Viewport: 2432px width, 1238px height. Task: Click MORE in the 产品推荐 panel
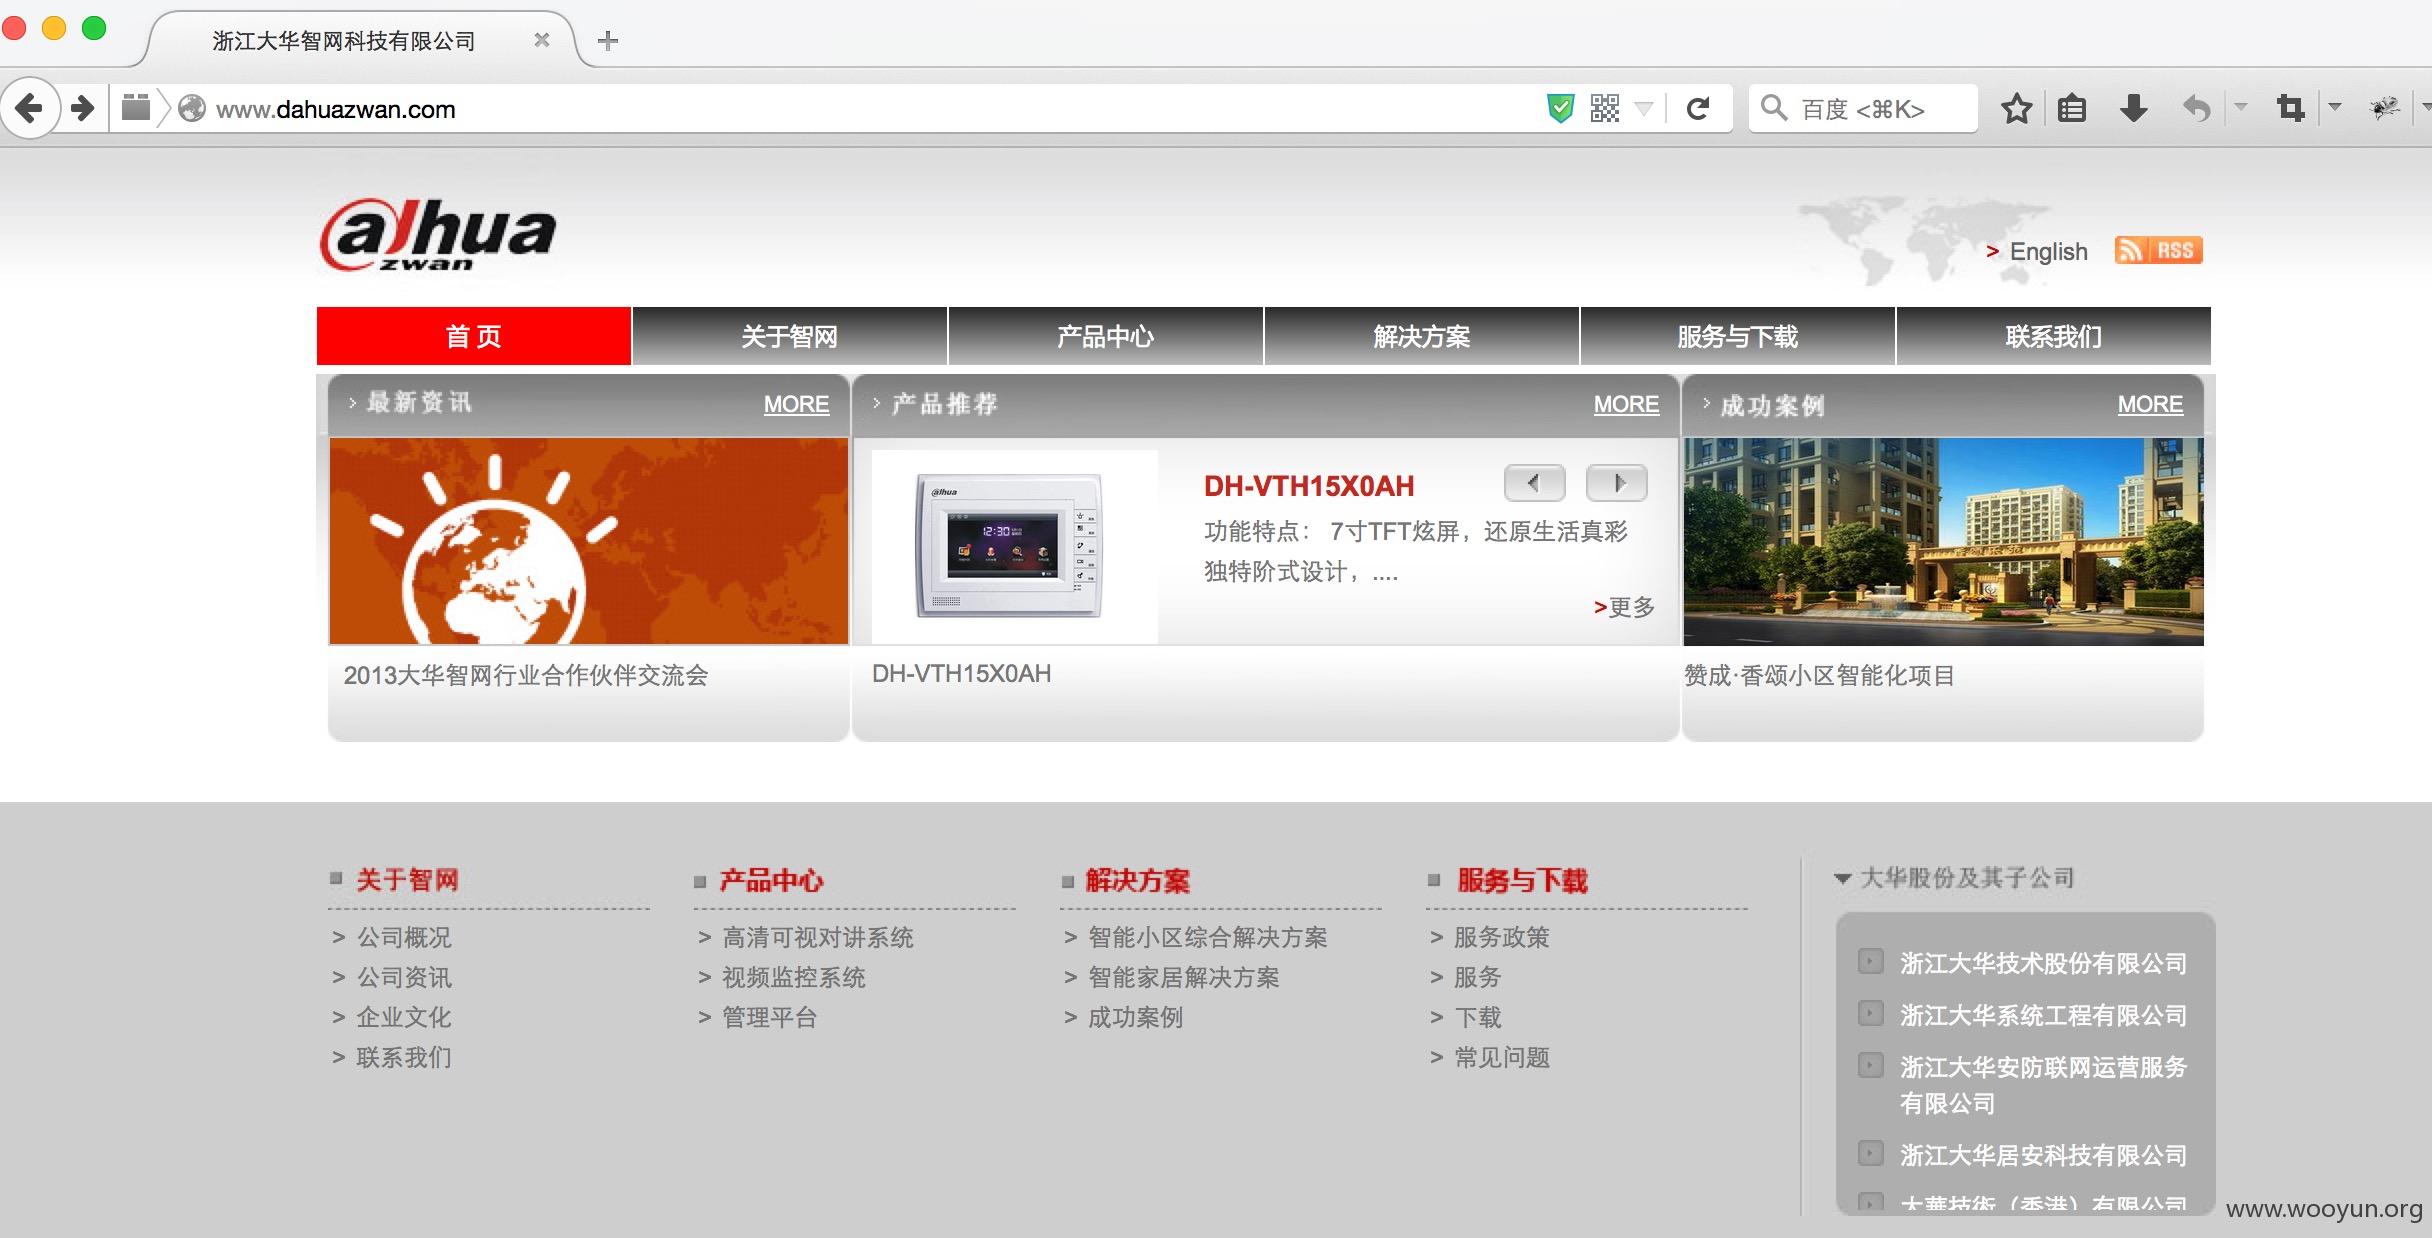coord(1626,404)
